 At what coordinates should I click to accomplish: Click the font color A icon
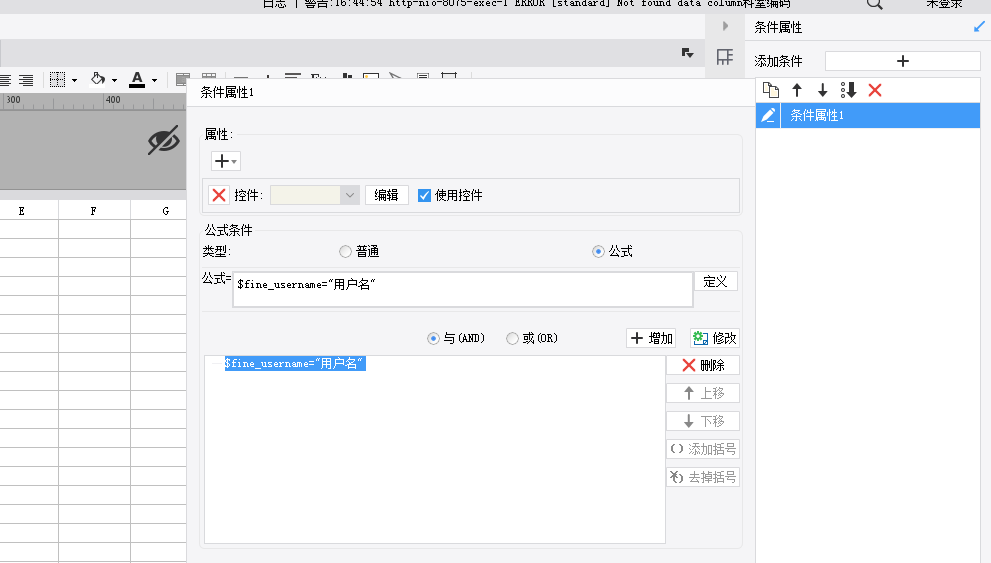click(137, 80)
